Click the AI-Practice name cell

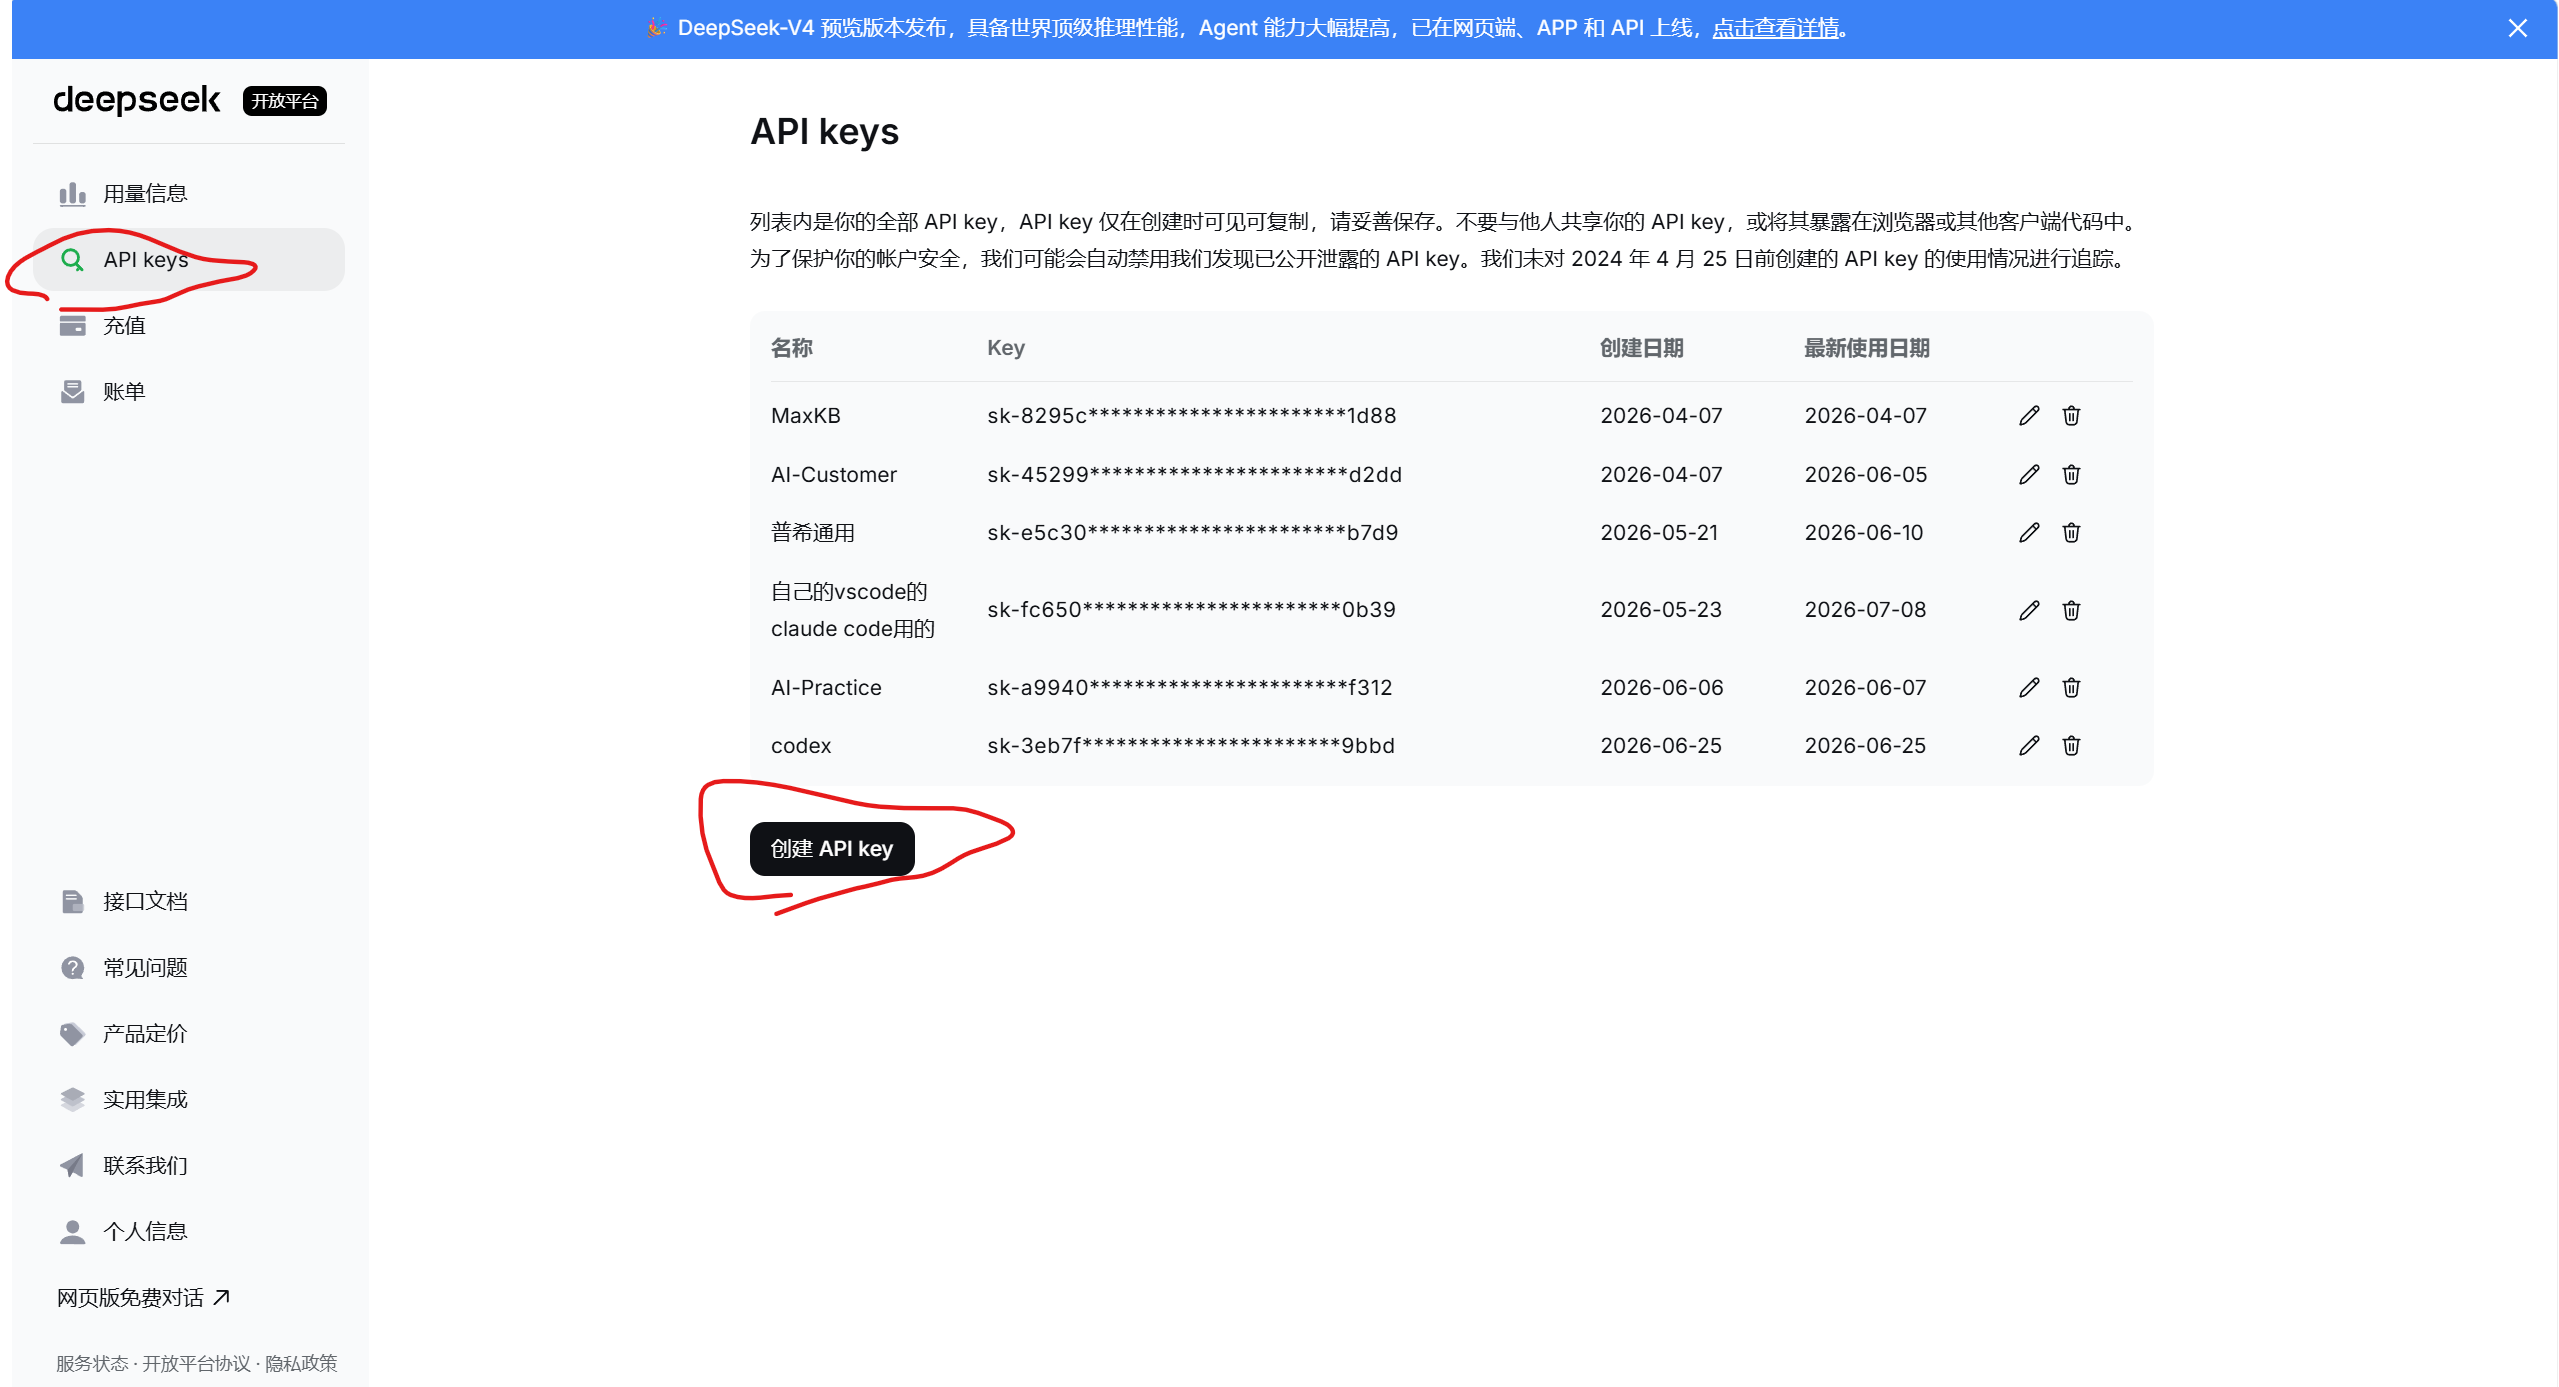(x=826, y=688)
